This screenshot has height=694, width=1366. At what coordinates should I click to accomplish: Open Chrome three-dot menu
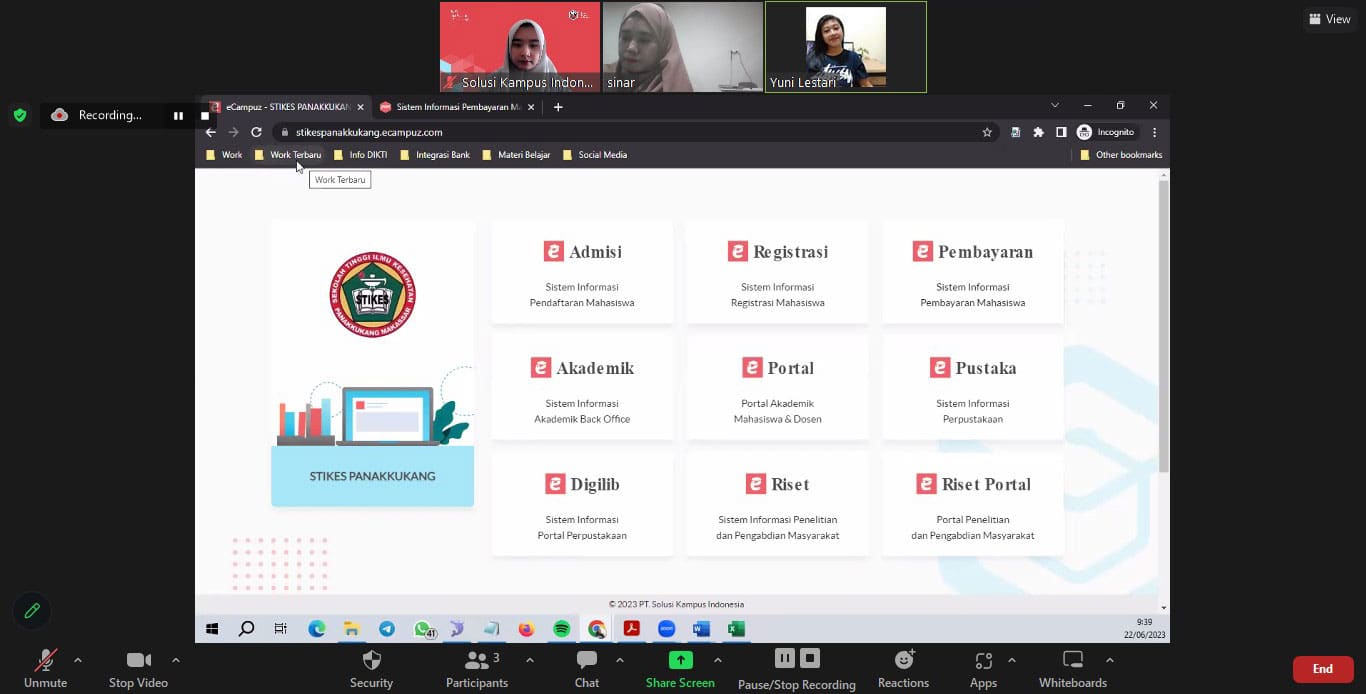pyautogui.click(x=1154, y=132)
